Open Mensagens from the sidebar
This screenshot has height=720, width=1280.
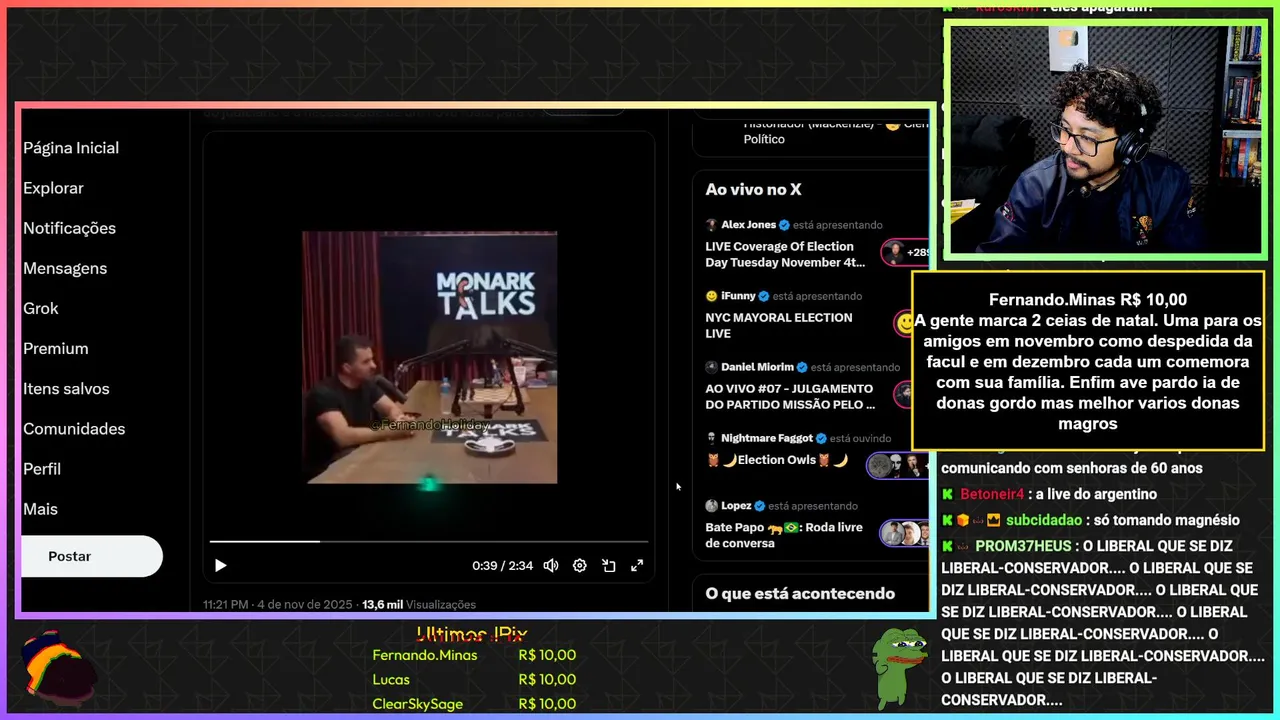coord(65,268)
